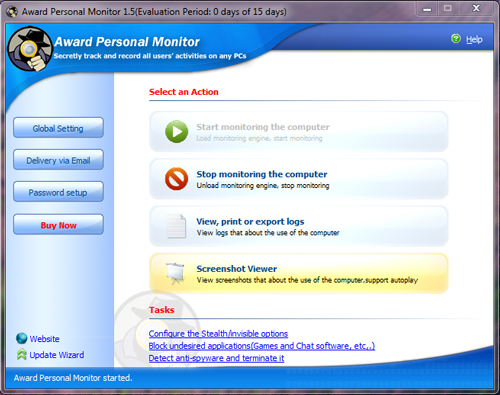The height and width of the screenshot is (395, 500).
Task: Close the Award Personal Monitor window
Action: coord(476,9)
